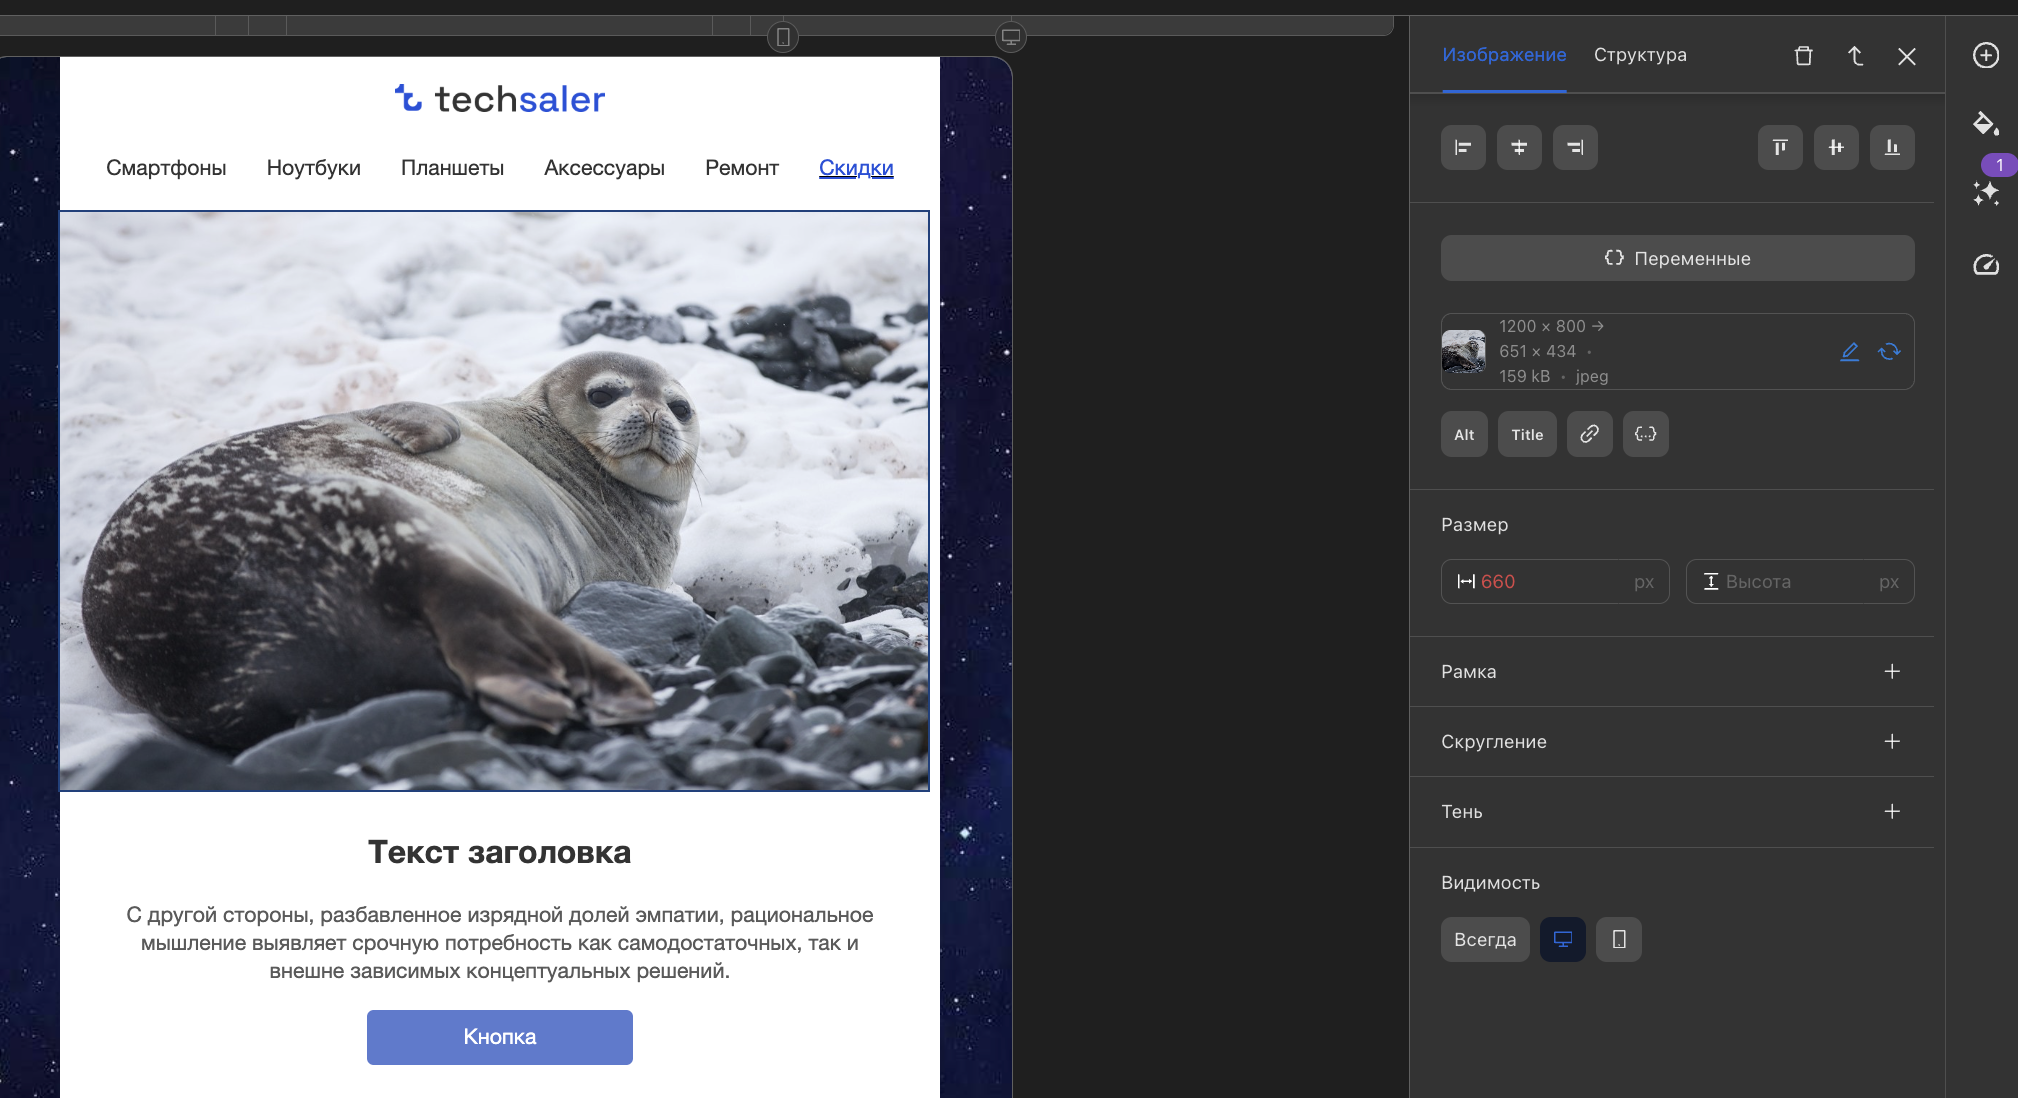Set visibility to mobile only
This screenshot has height=1098, width=2018.
(1618, 939)
